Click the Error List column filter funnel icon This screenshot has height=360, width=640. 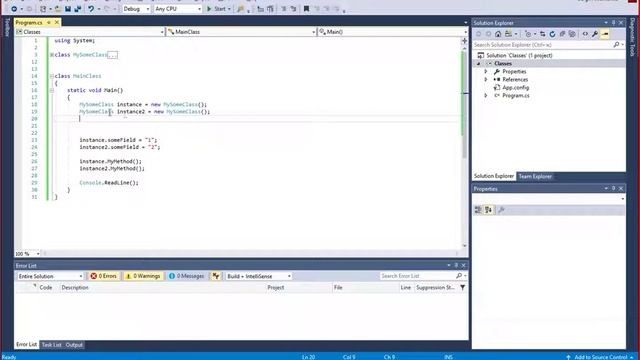pyautogui.click(x=462, y=287)
